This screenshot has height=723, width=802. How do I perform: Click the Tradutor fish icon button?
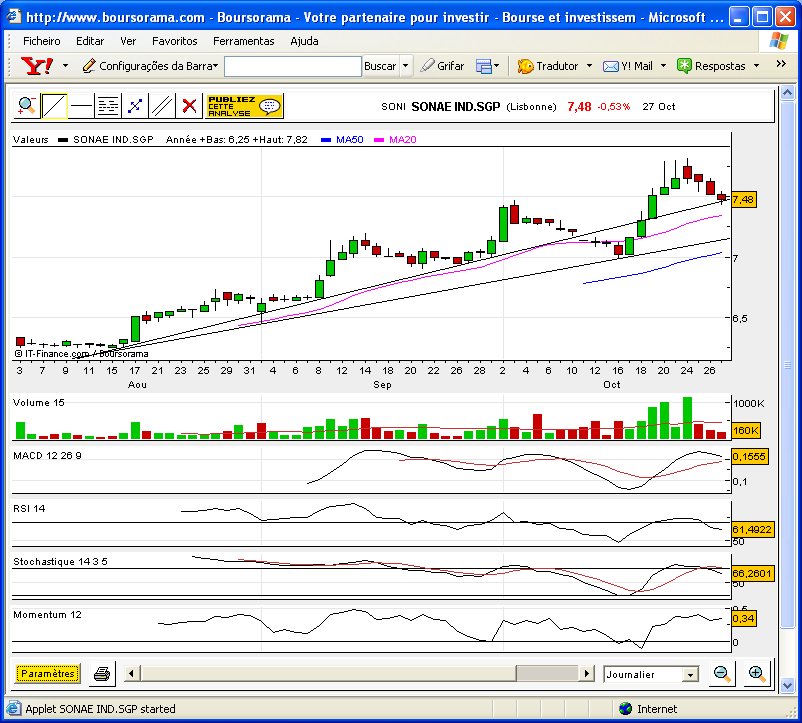point(548,66)
